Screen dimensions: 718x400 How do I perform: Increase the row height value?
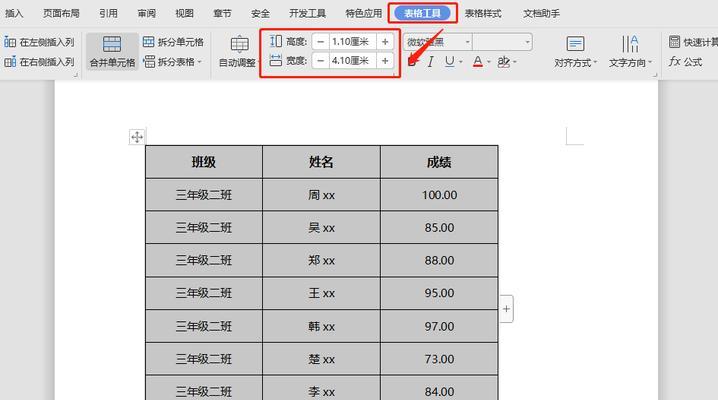pyautogui.click(x=385, y=42)
